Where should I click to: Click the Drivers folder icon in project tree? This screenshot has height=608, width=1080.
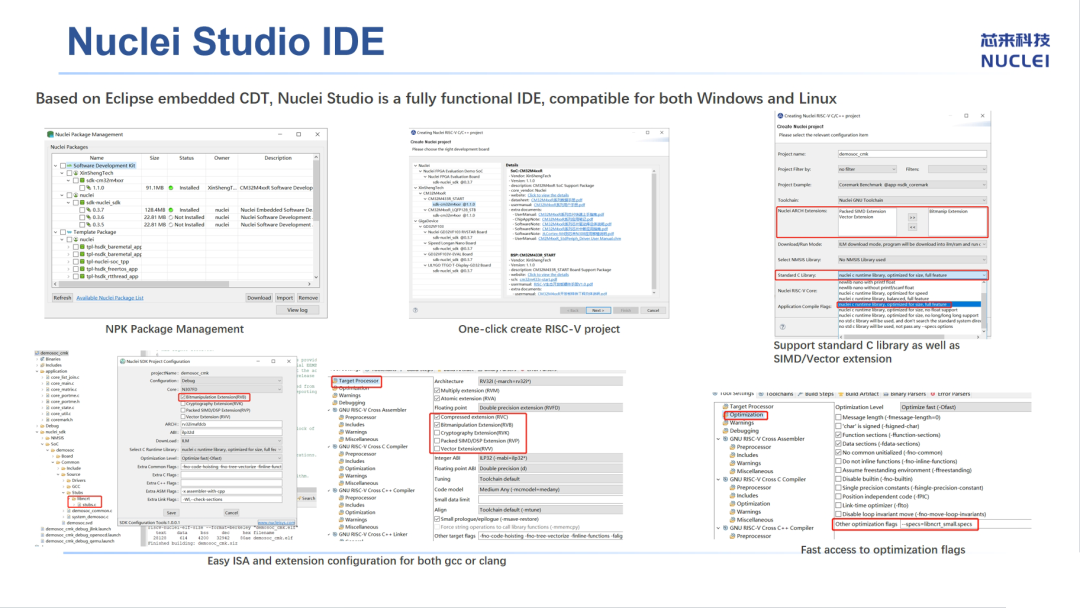[x=69, y=481]
